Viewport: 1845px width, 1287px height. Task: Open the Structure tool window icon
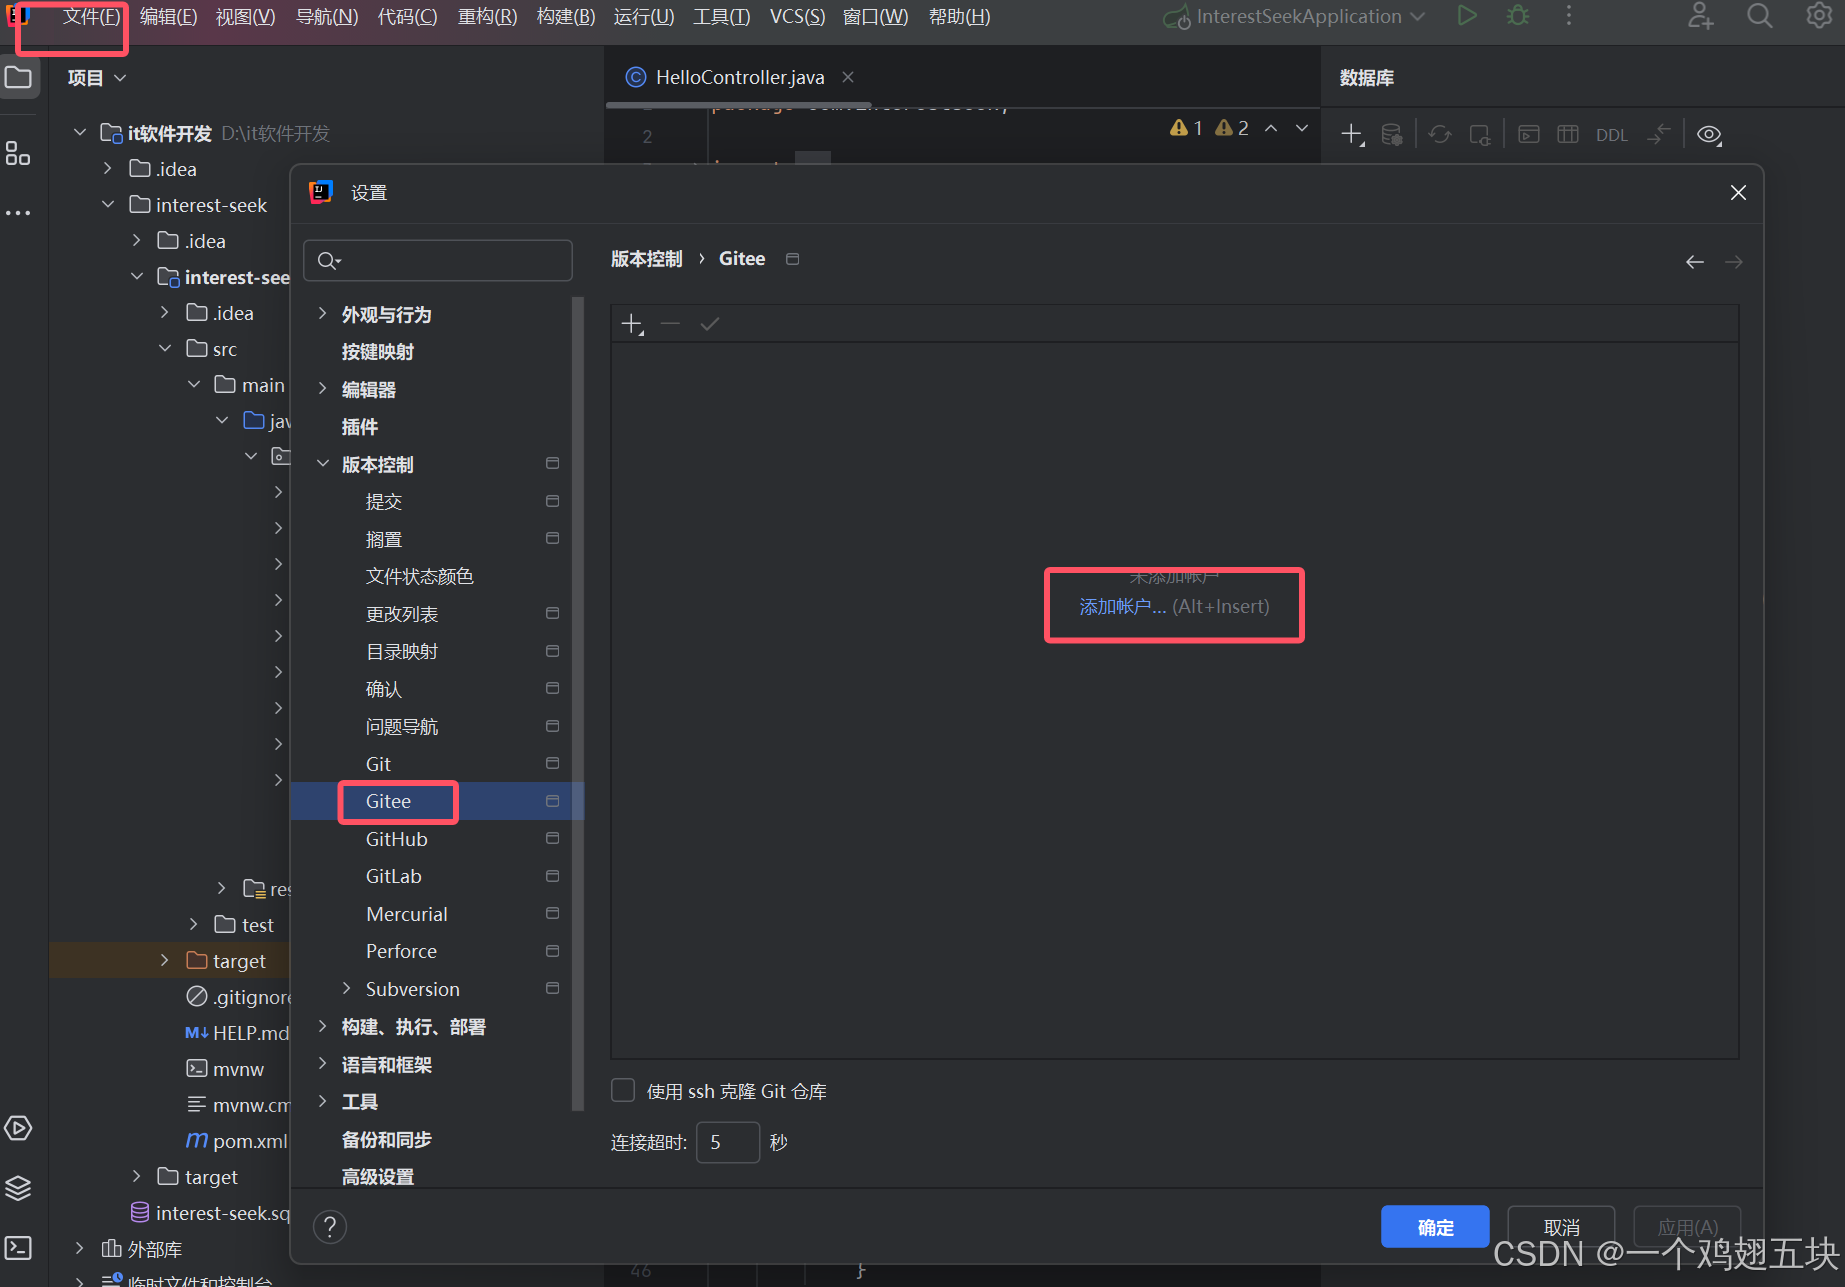tap(18, 153)
